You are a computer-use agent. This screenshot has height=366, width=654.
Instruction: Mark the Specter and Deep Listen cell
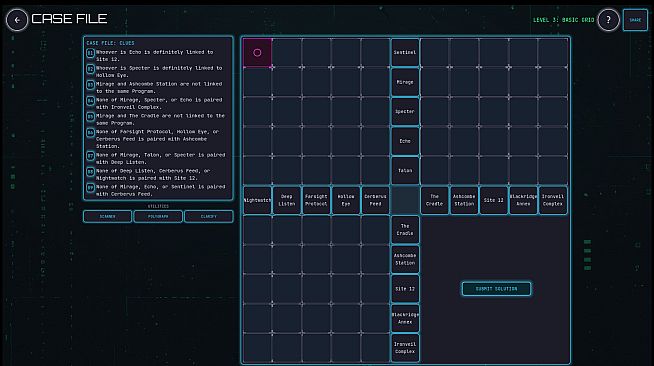tap(287, 111)
